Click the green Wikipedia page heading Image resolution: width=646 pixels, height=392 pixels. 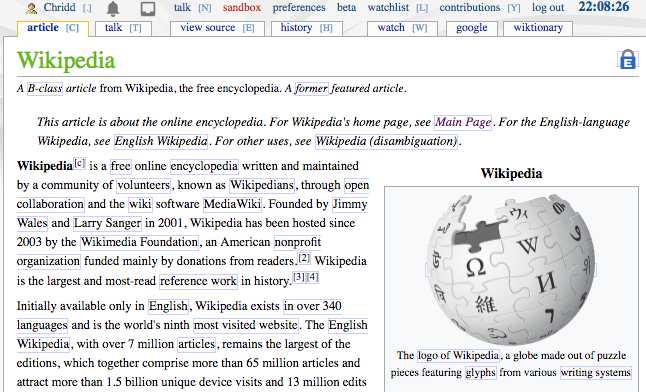click(66, 60)
